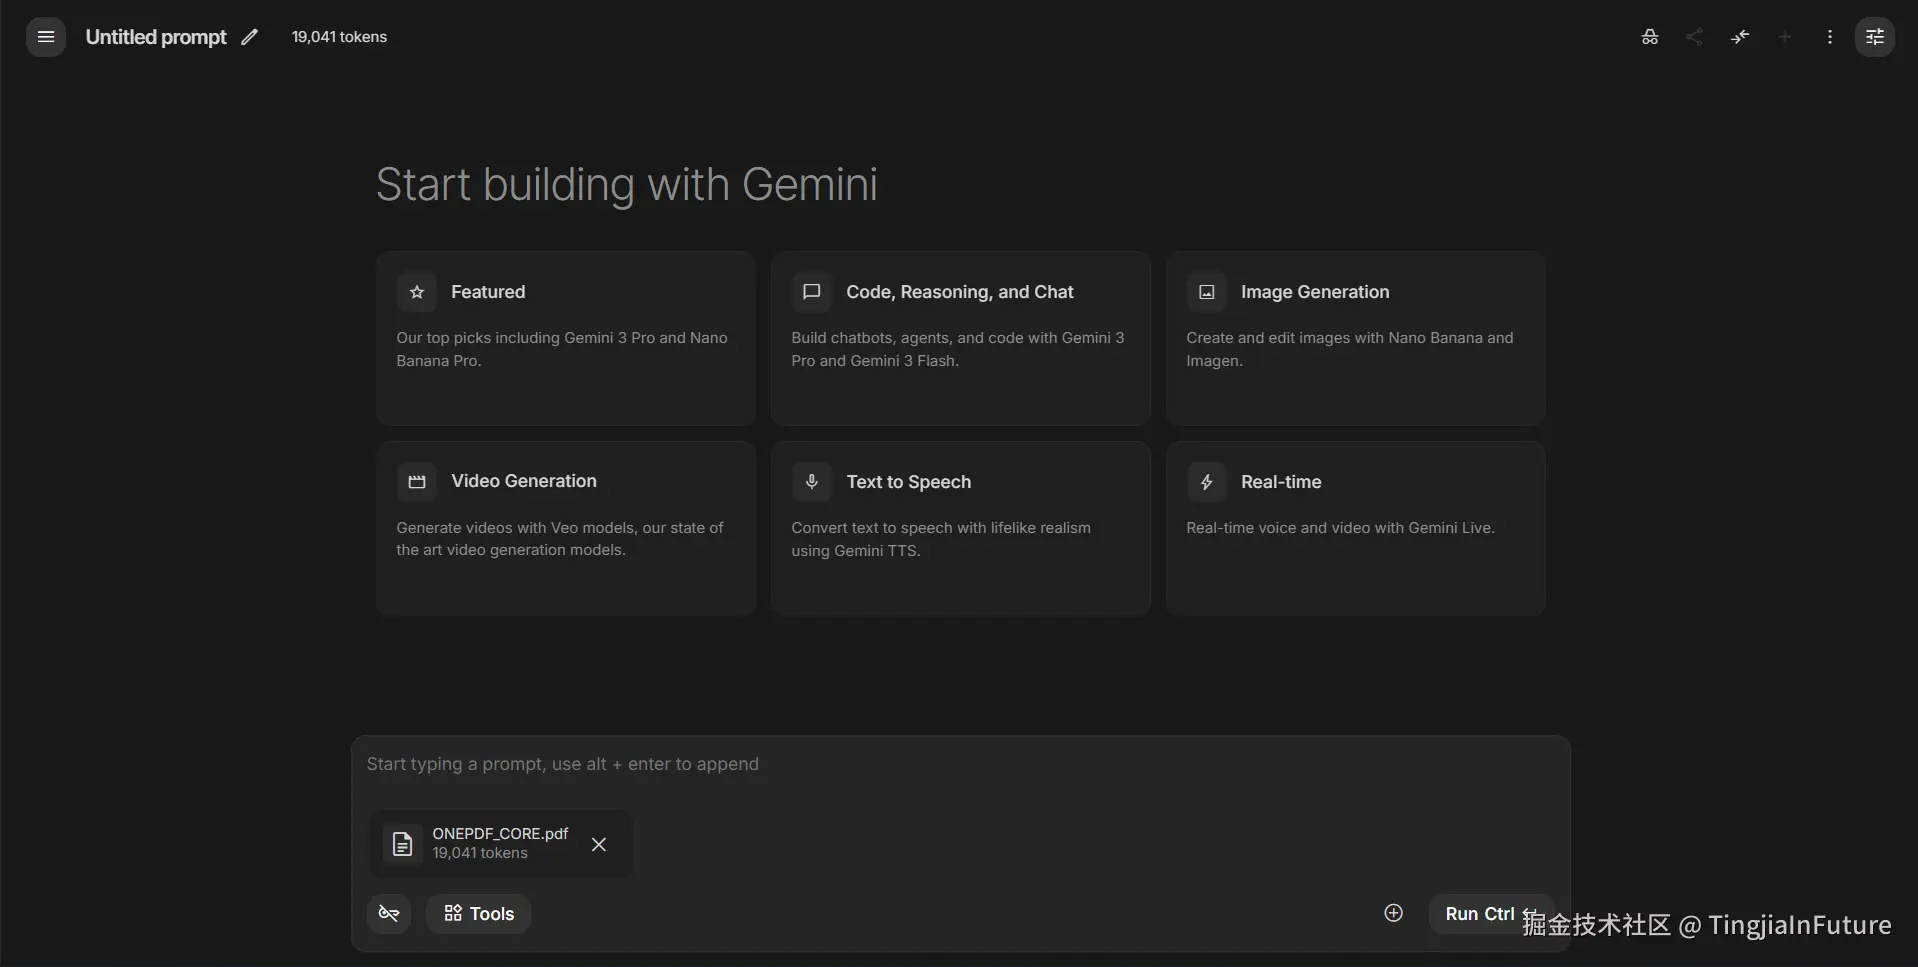Choose the Video Generation category
1918x967 pixels.
tap(565, 527)
